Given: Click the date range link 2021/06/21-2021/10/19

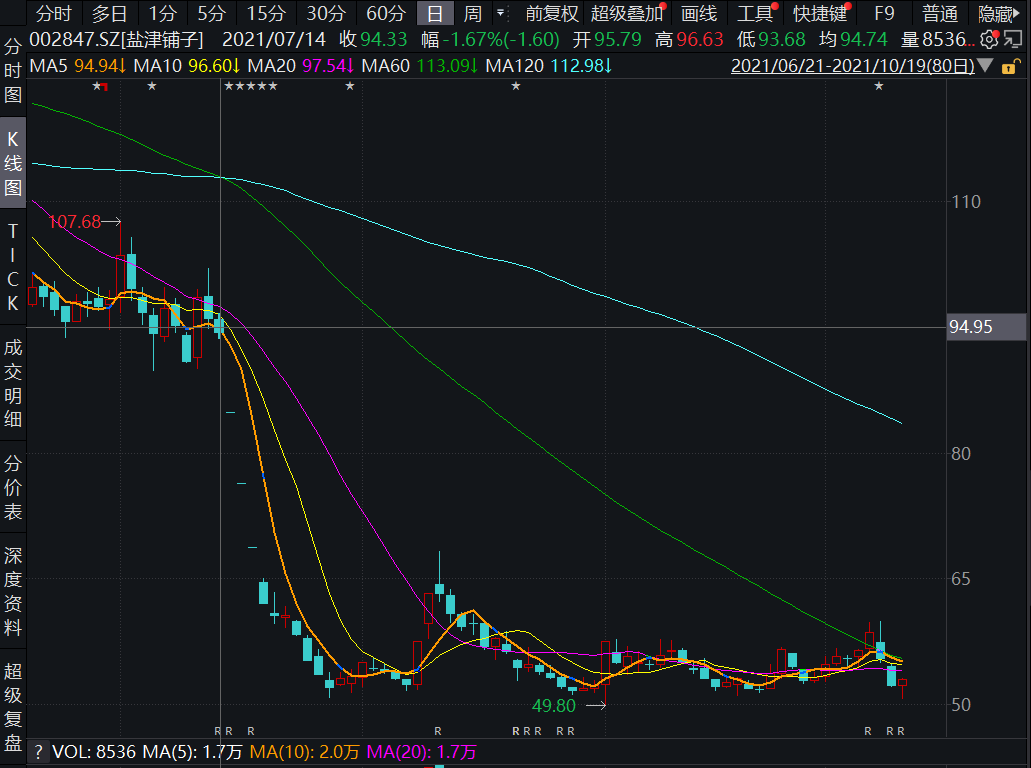Looking at the screenshot, I should 852,66.
